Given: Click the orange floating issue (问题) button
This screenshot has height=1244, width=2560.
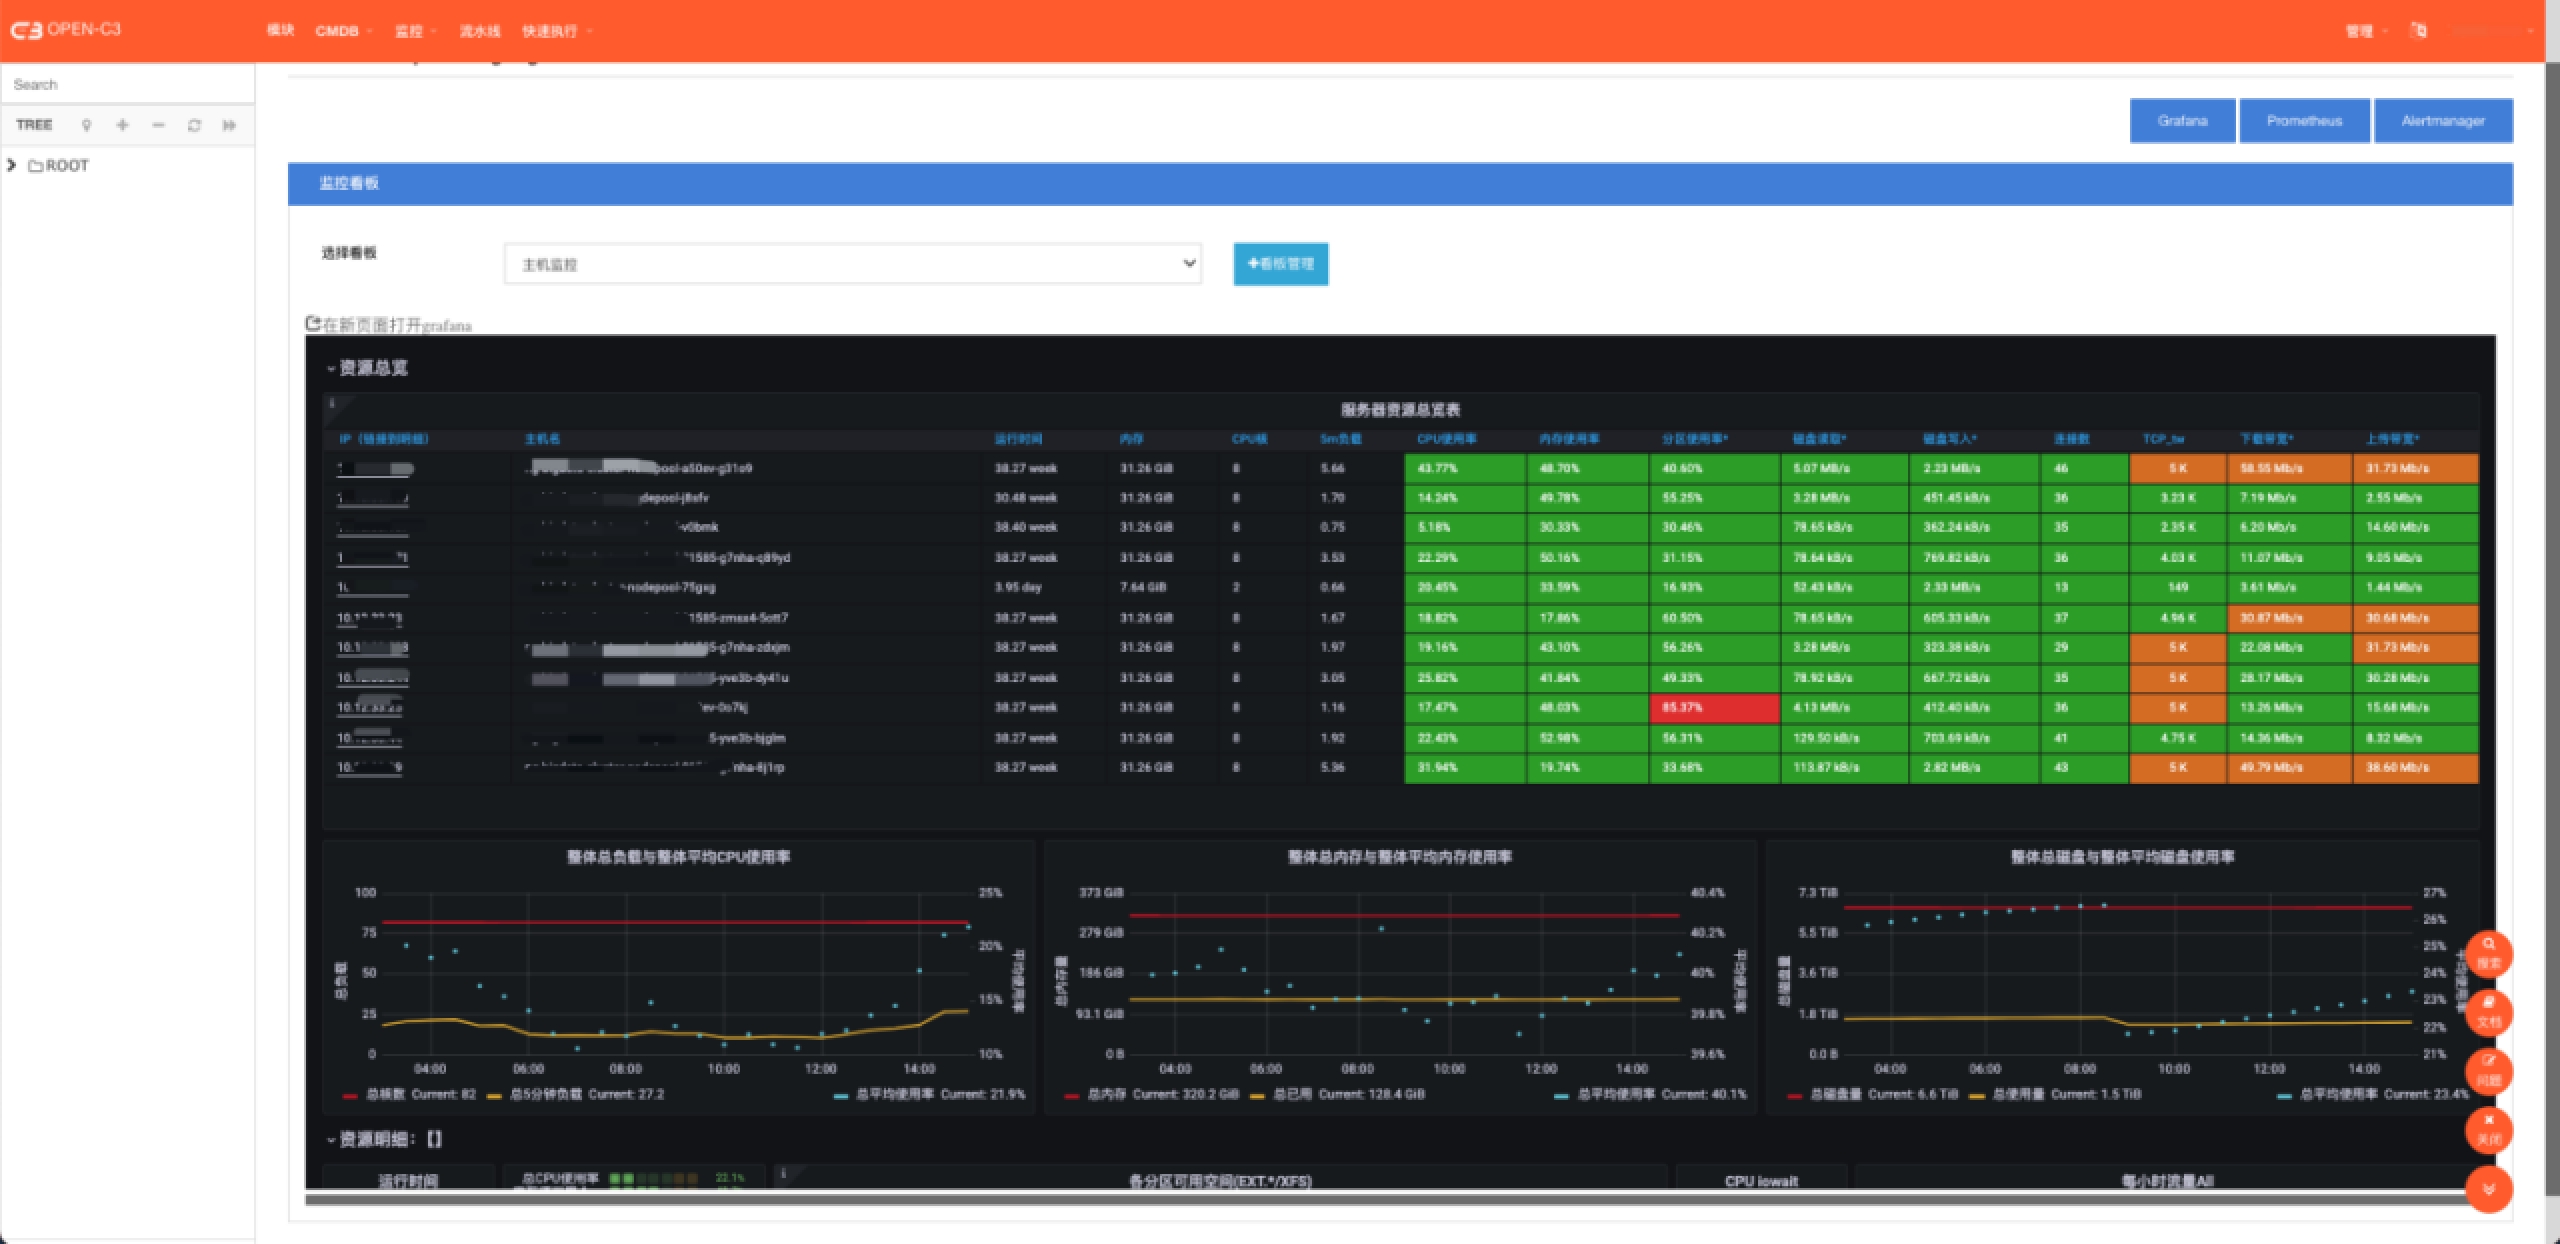Looking at the screenshot, I should [x=2488, y=1070].
